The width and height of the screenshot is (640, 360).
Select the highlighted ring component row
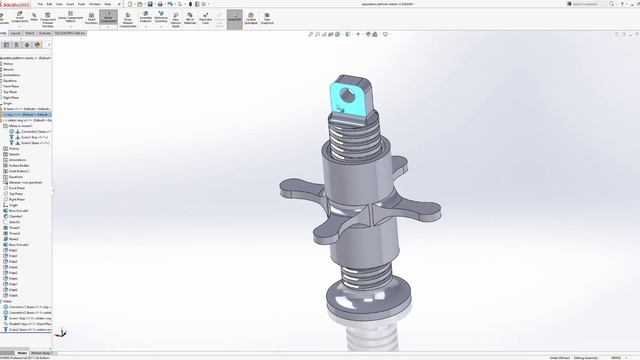click(x=26, y=115)
